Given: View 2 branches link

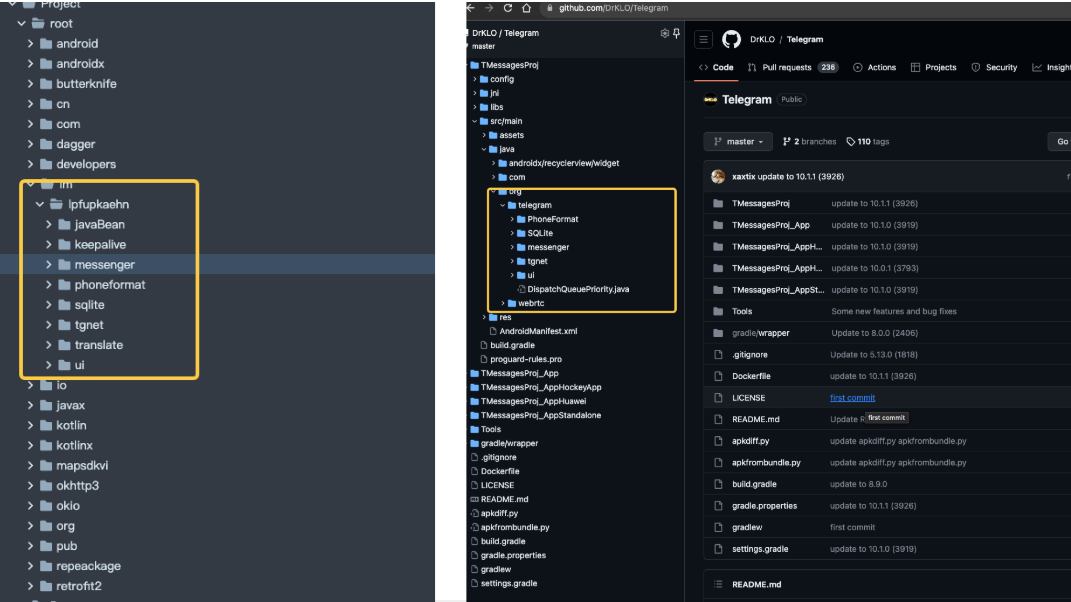Looking at the screenshot, I should [x=809, y=141].
